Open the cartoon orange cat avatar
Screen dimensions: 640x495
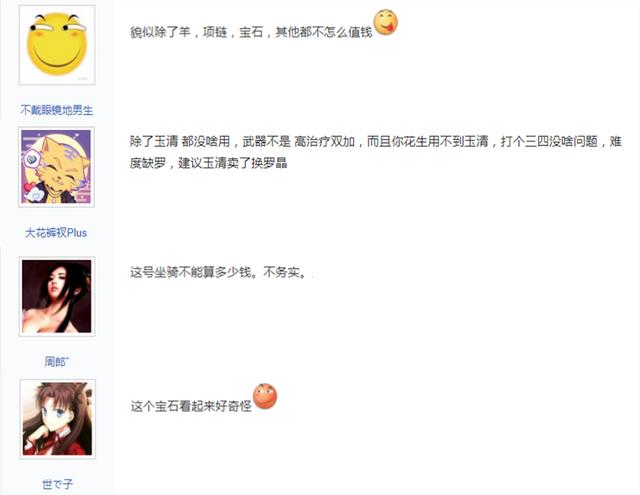tap(56, 167)
